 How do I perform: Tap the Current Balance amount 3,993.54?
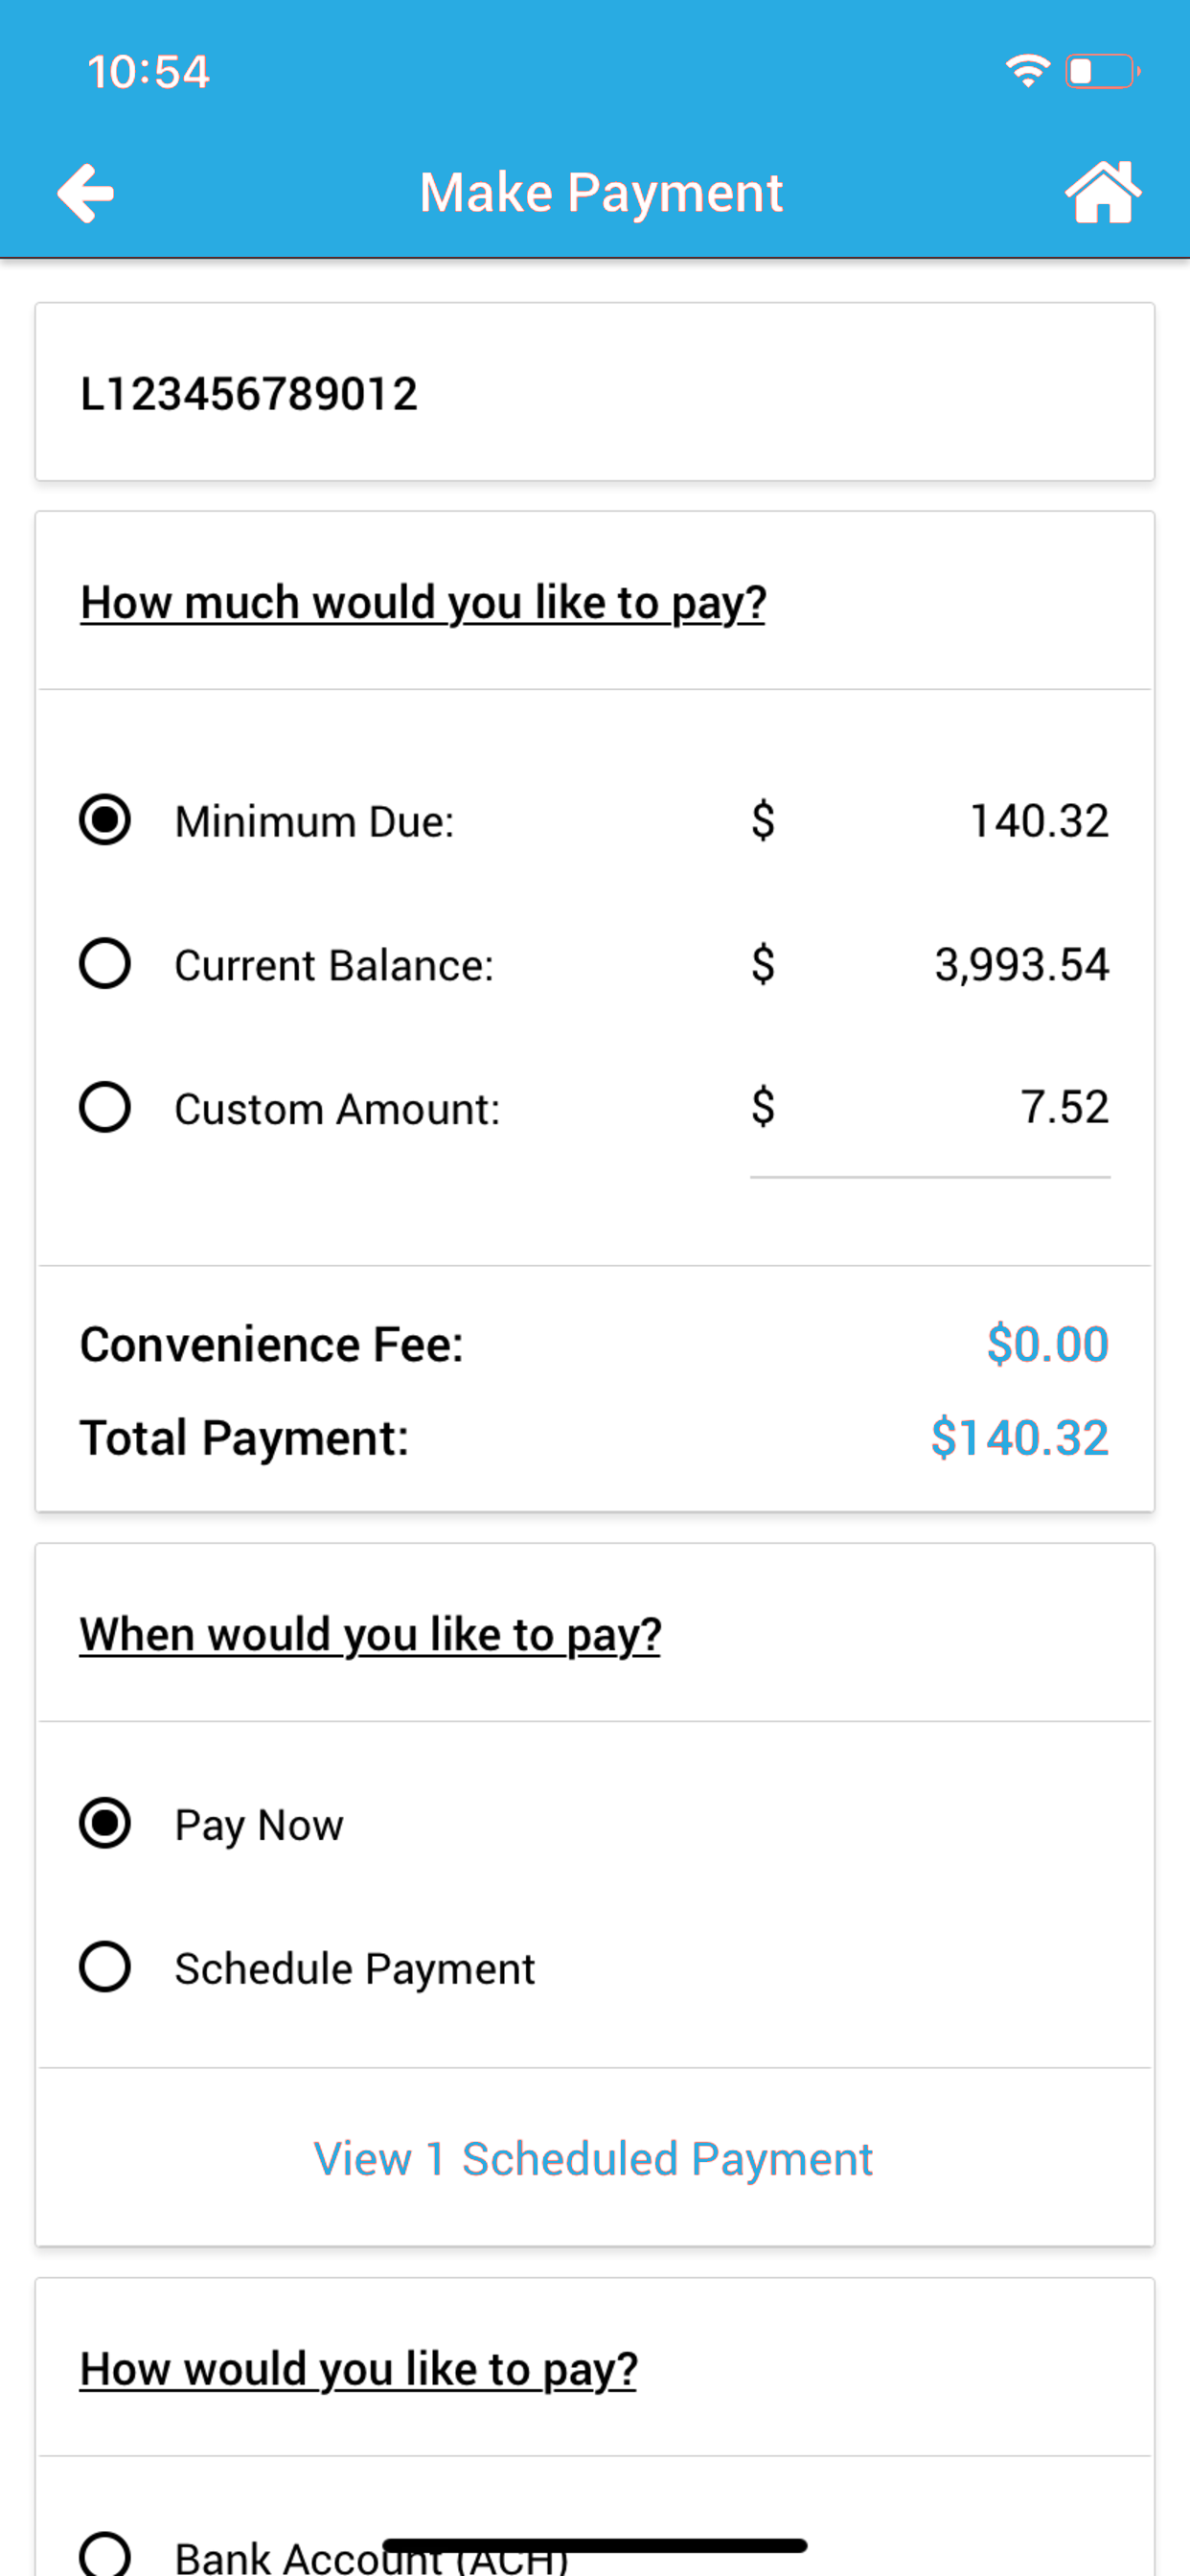[x=1022, y=965]
